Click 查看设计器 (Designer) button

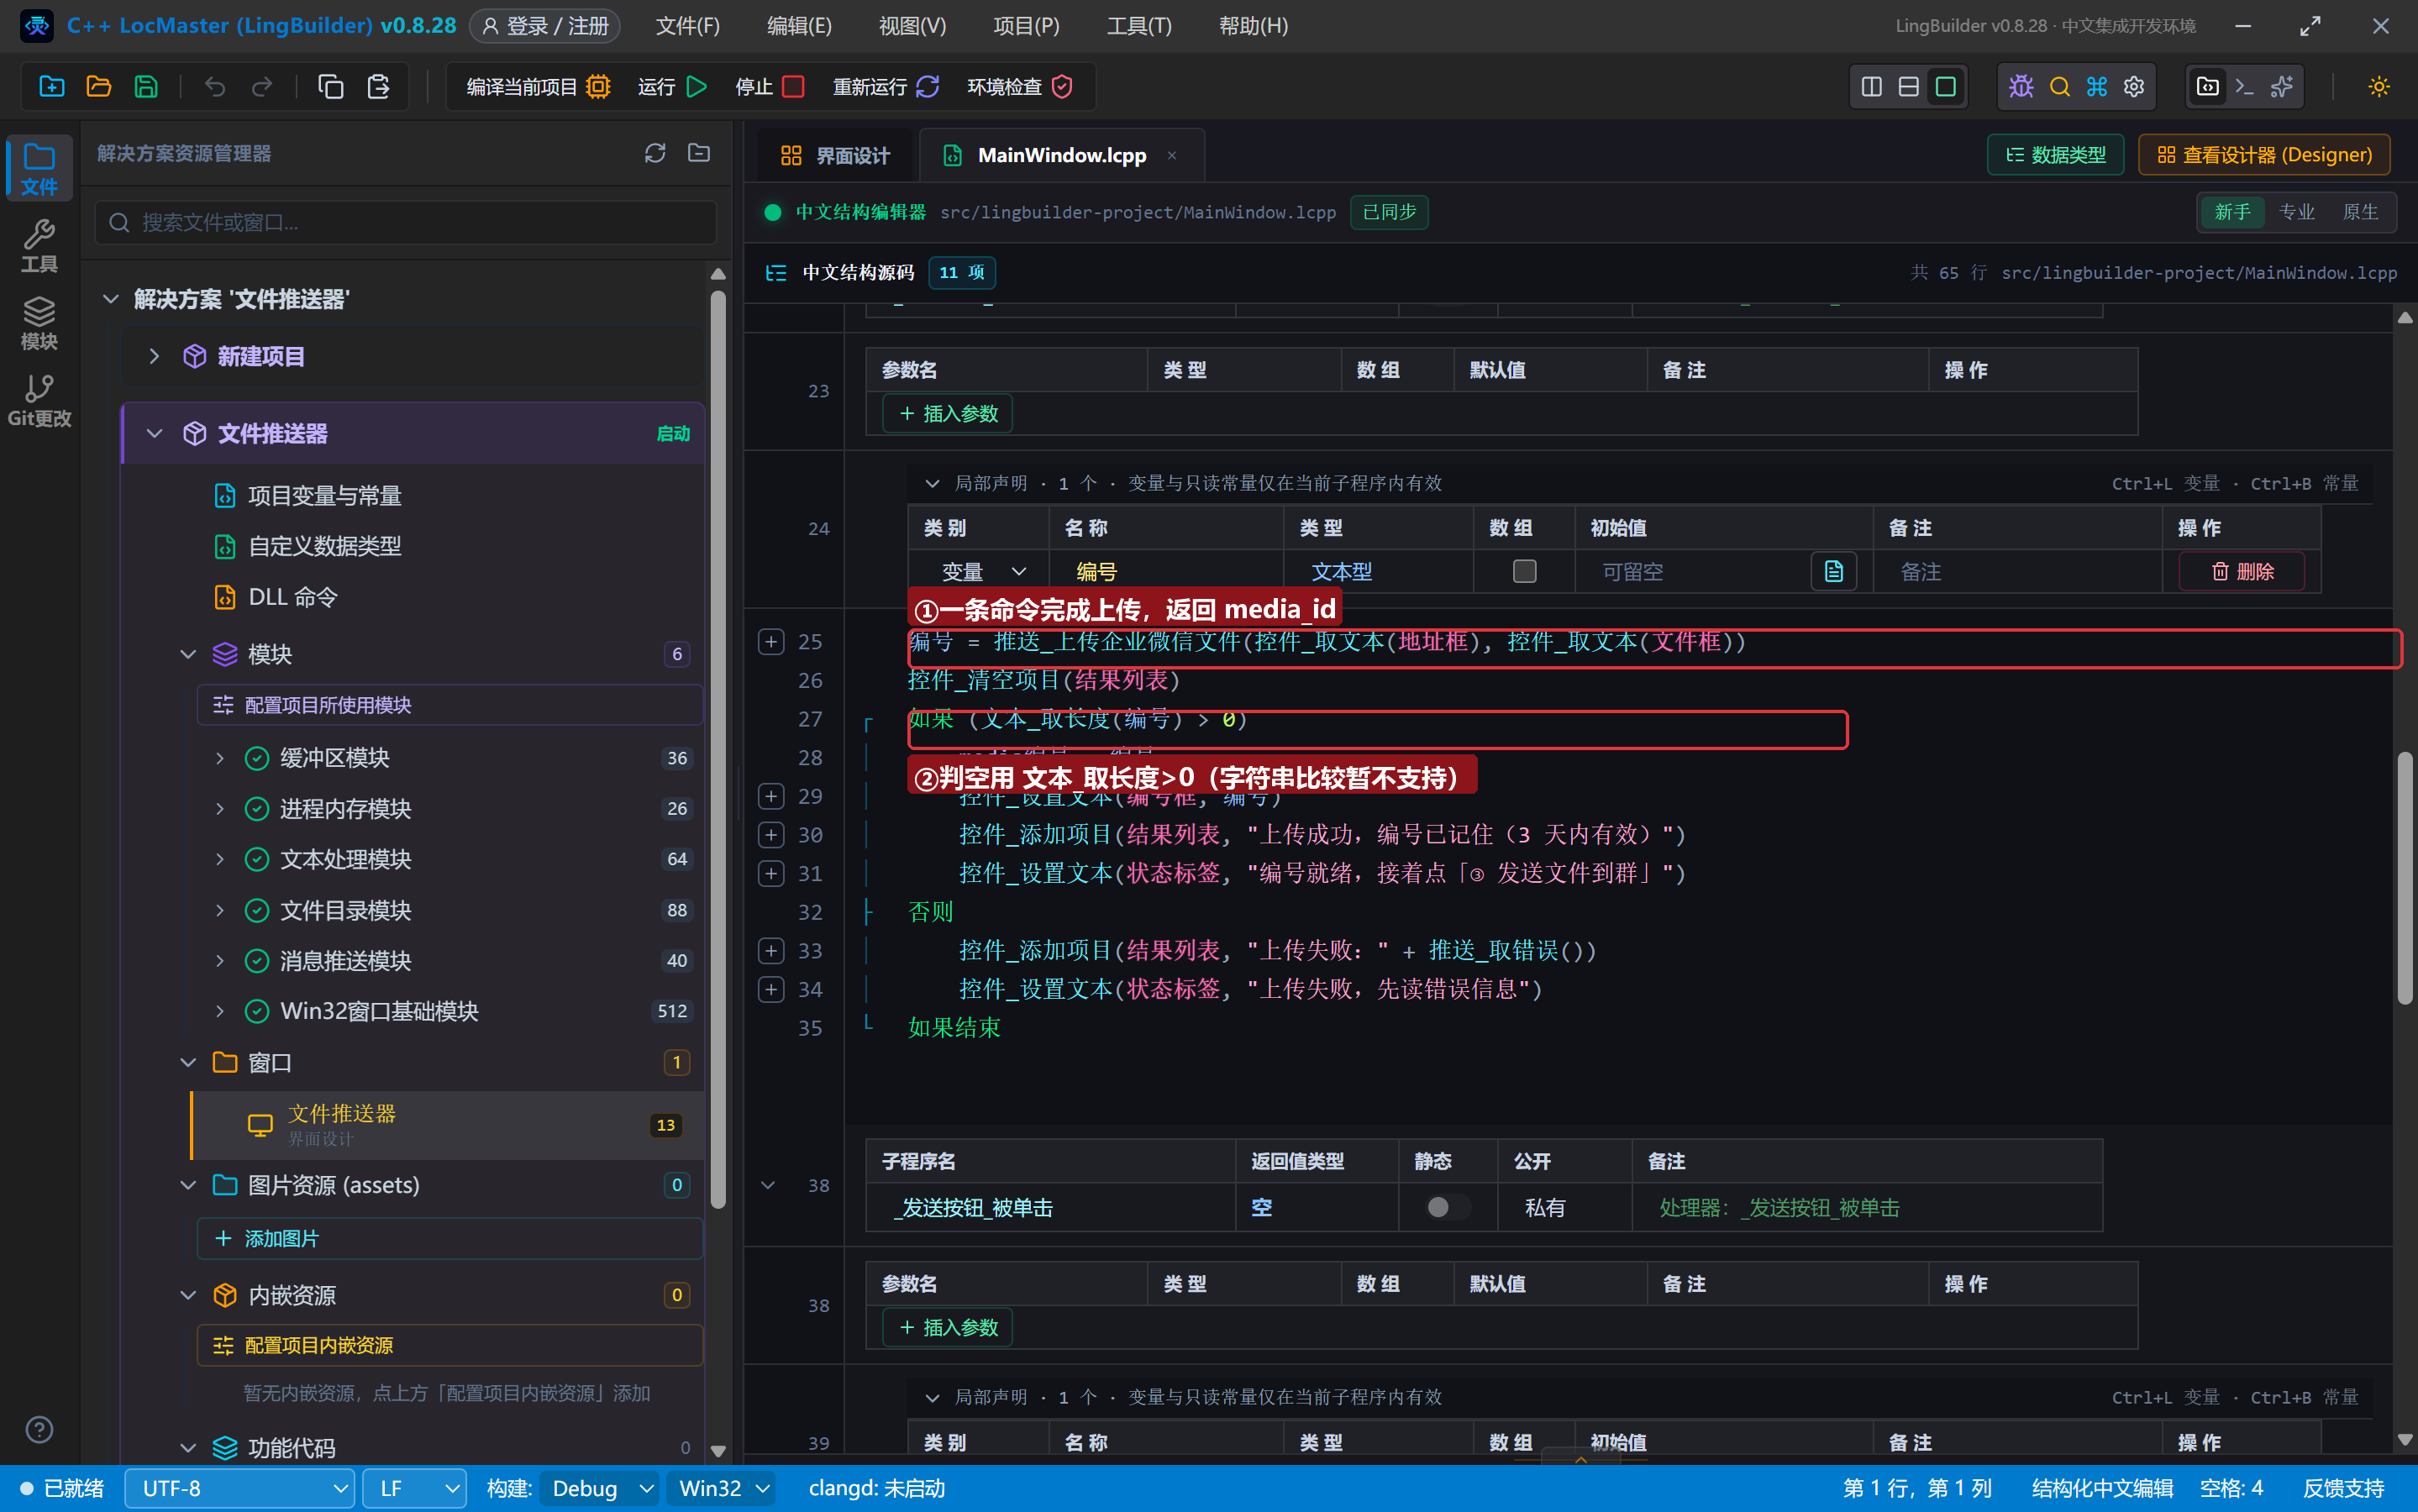tap(2264, 155)
